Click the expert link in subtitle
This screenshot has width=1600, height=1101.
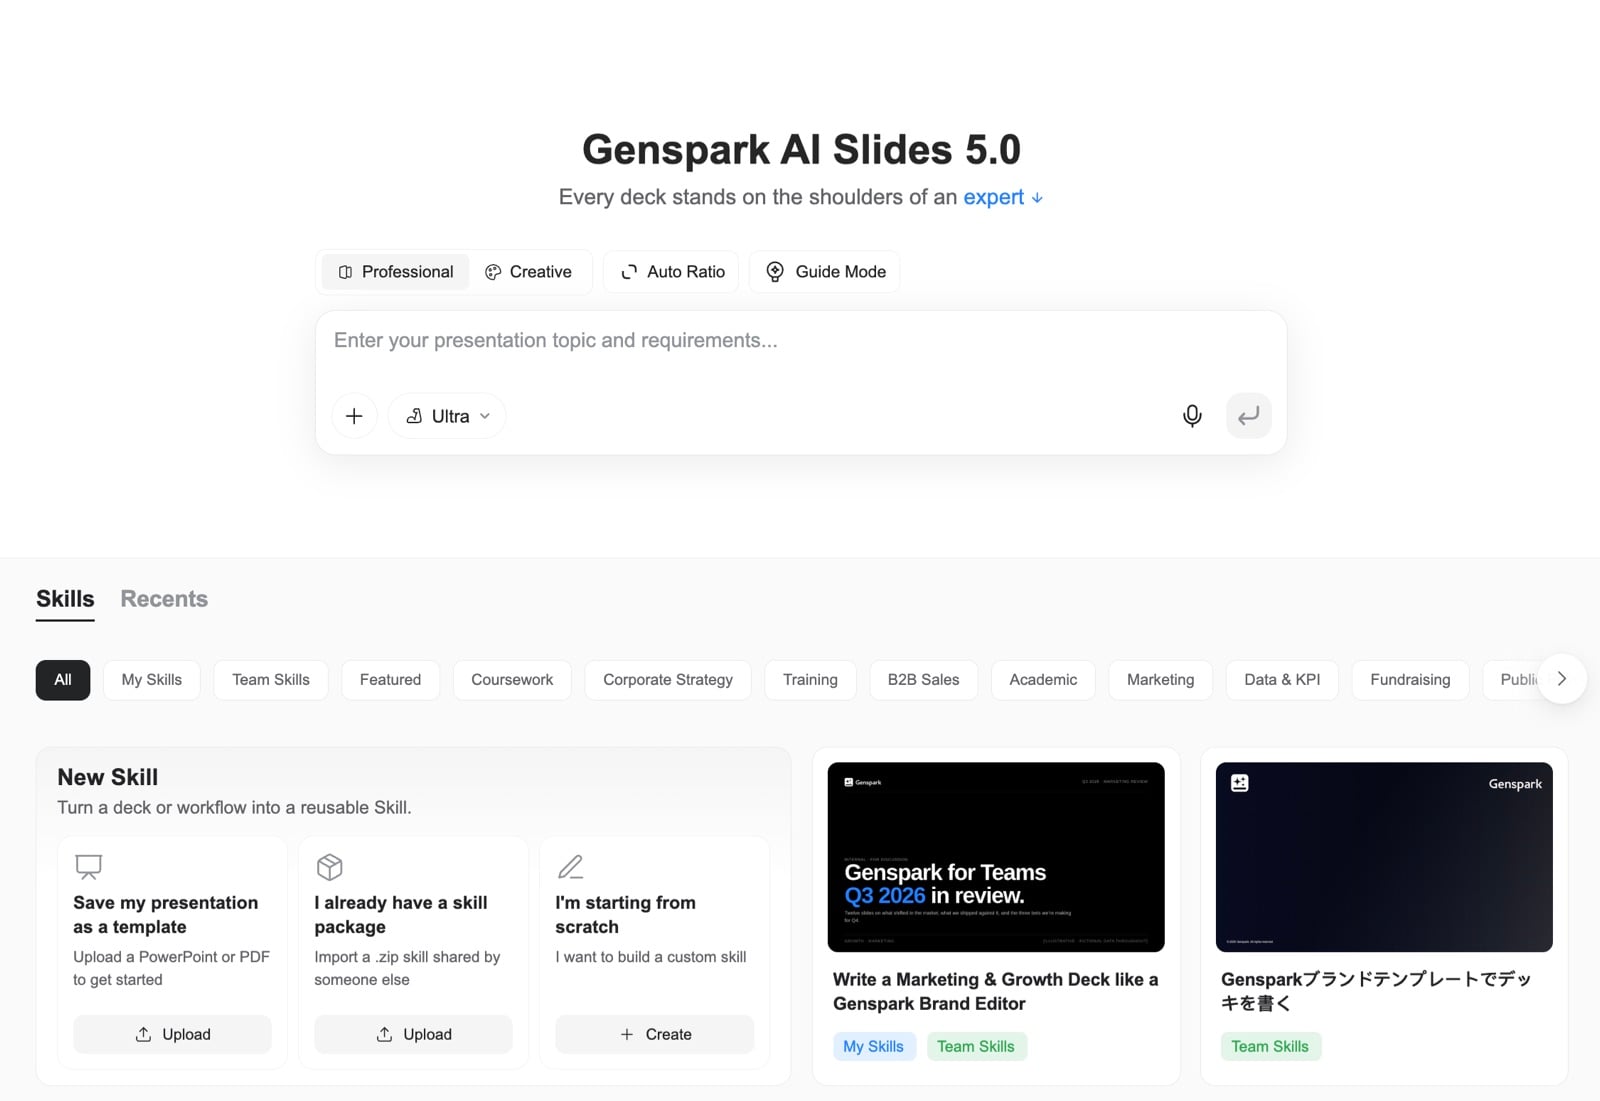[993, 197]
